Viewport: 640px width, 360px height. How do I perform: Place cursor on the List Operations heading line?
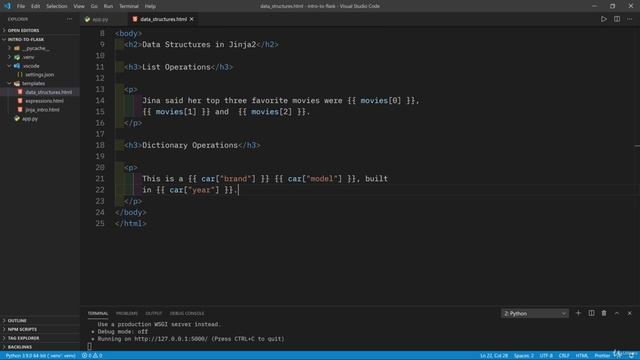[x=179, y=67]
